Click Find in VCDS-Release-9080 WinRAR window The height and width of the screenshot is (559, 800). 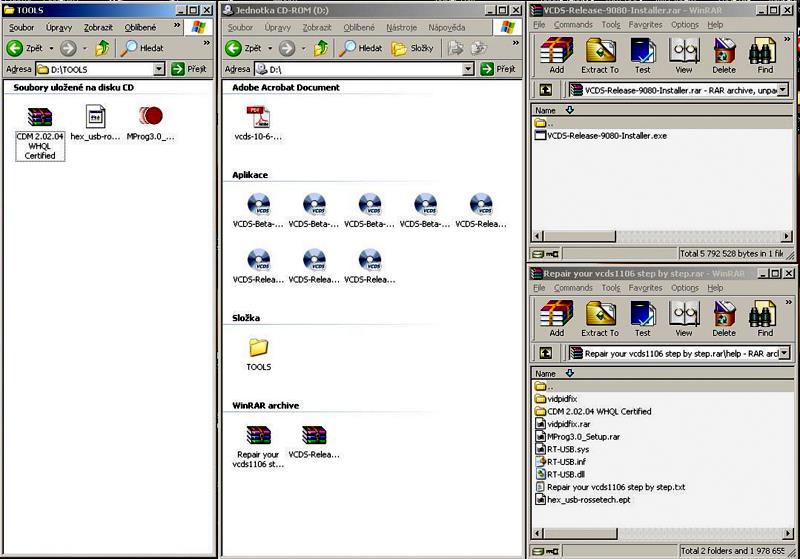point(764,56)
